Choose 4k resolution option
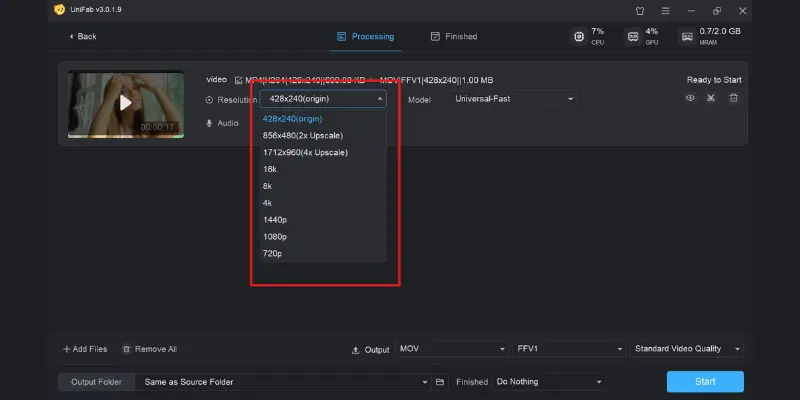The width and height of the screenshot is (800, 400). coord(323,203)
